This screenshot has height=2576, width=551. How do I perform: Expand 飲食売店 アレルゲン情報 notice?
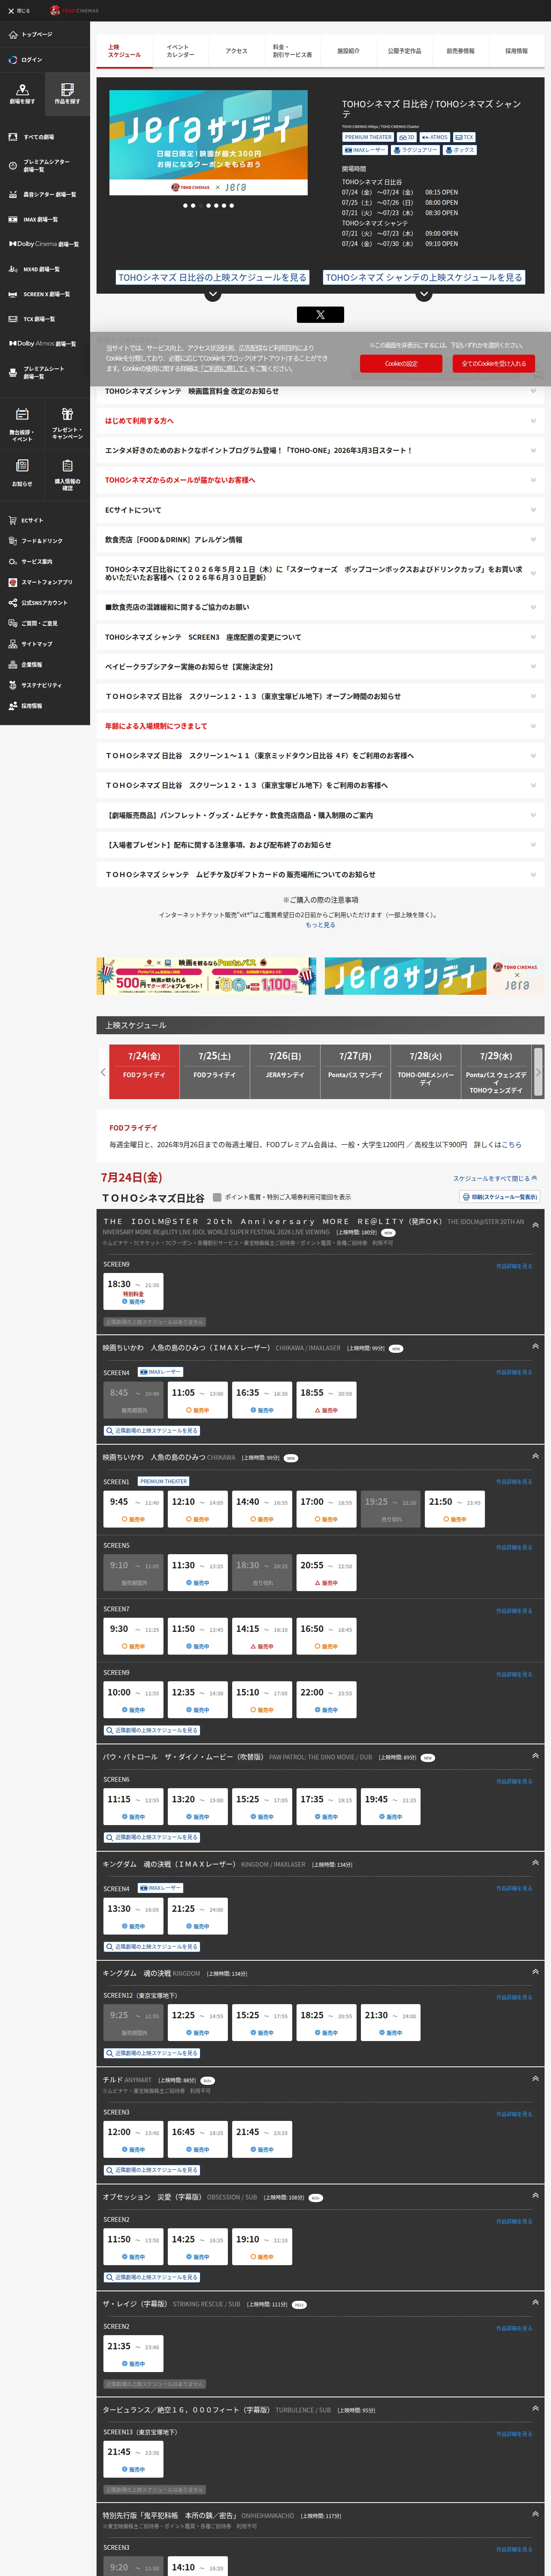(320, 540)
